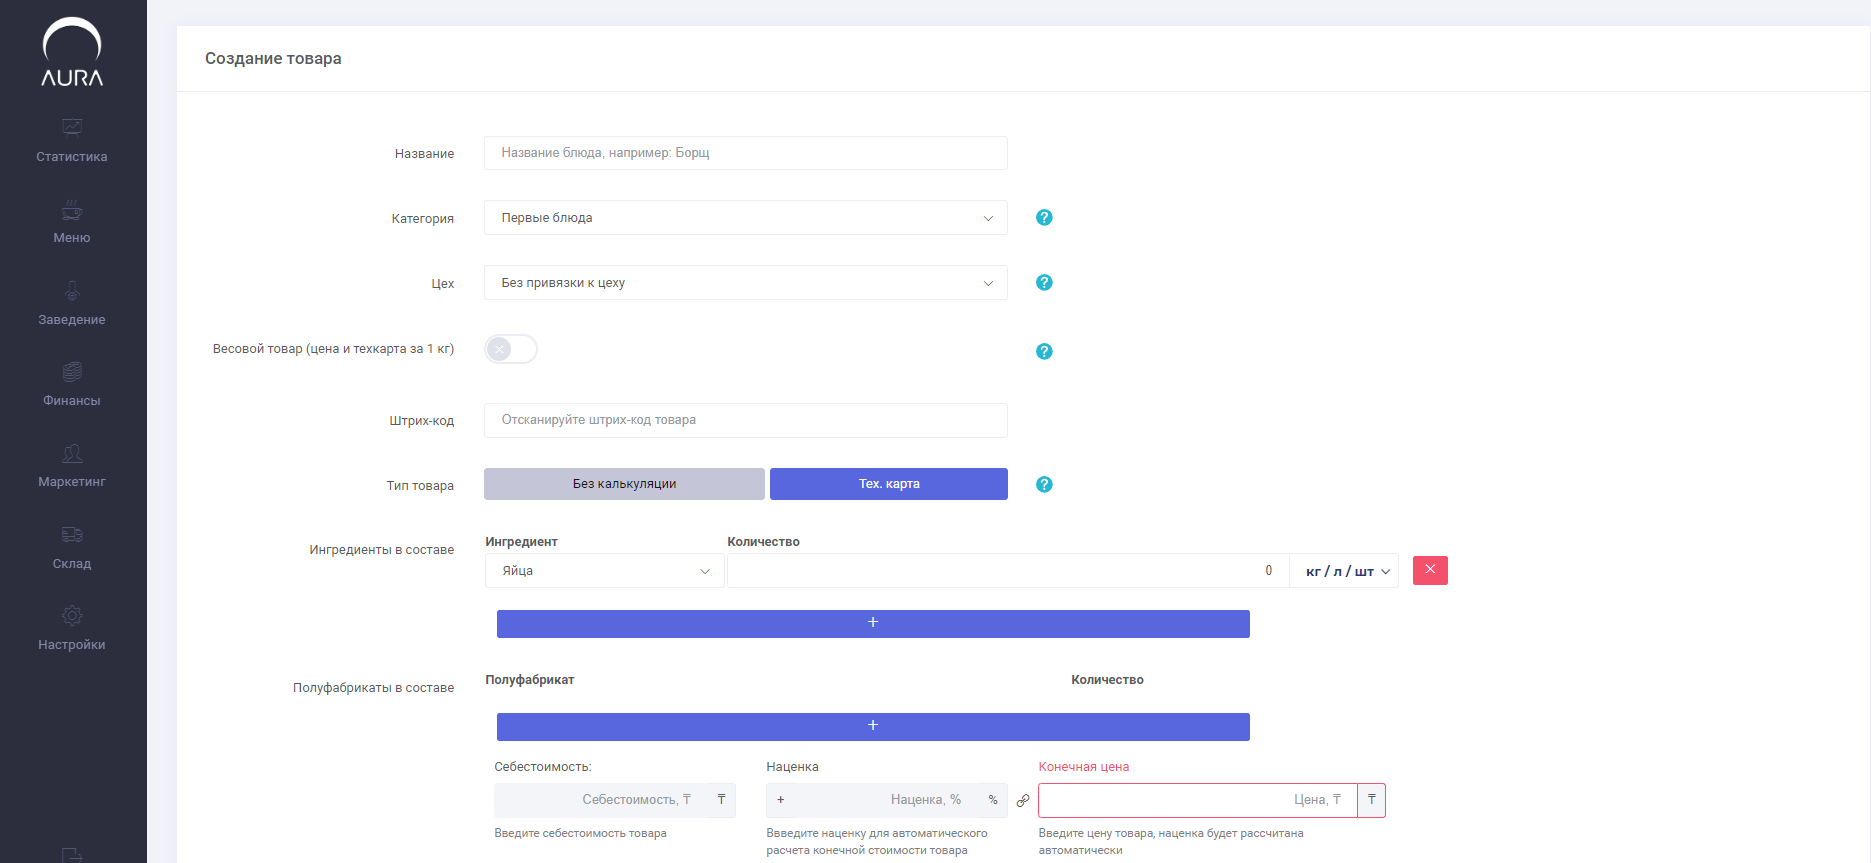
Task: Open the кг / л / шт unit dropdown
Action: (x=1345, y=571)
